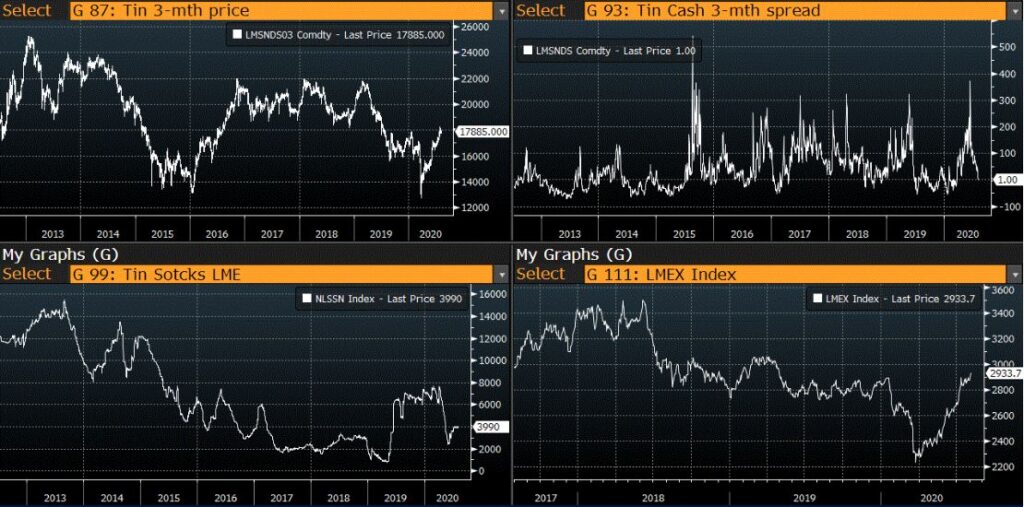Open My Graphs (G) above LMEX Index chart
The image size is (1024, 507).
click(574, 255)
